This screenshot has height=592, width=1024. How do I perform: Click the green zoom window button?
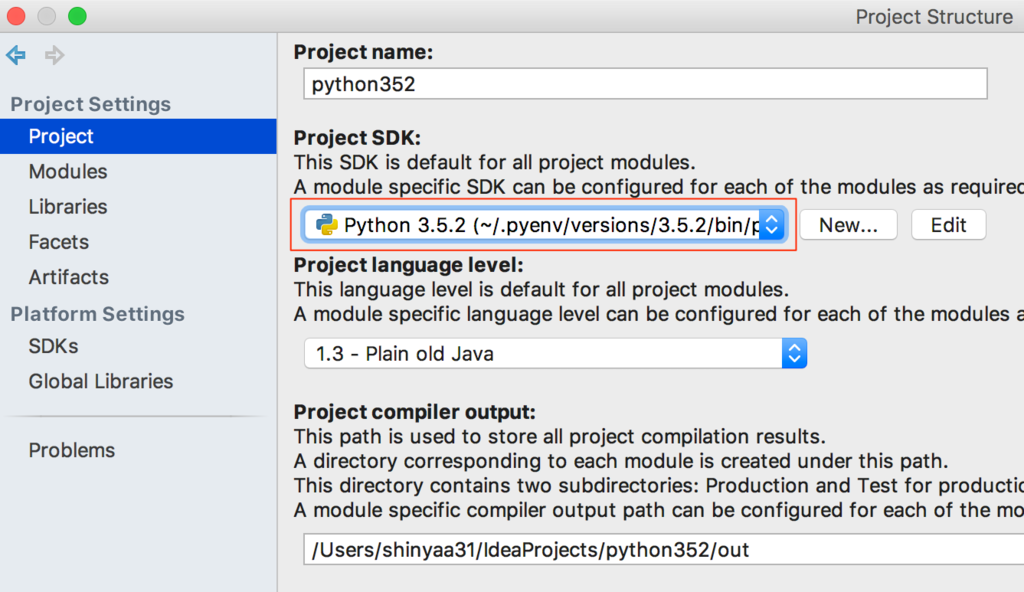[x=77, y=16]
